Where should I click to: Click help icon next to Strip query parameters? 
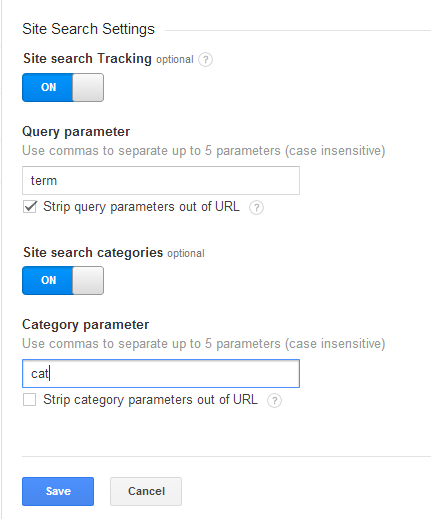(256, 208)
